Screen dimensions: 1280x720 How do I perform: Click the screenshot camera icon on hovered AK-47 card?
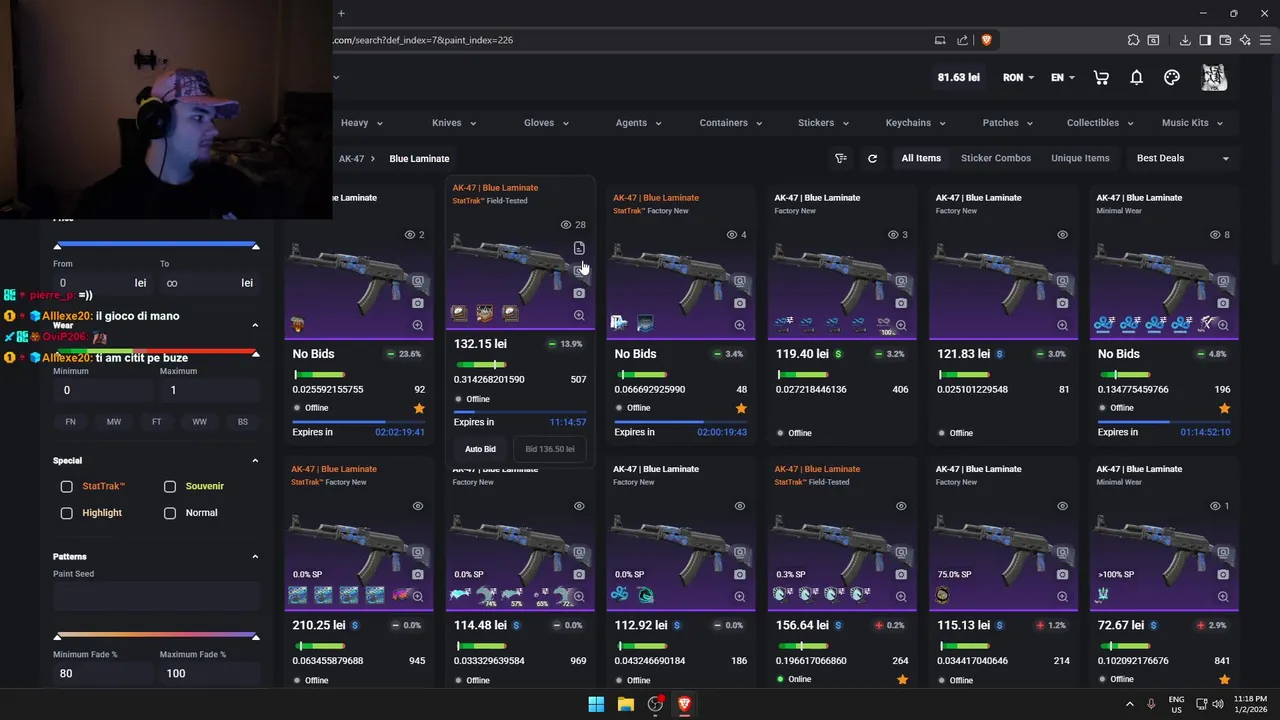click(x=579, y=293)
